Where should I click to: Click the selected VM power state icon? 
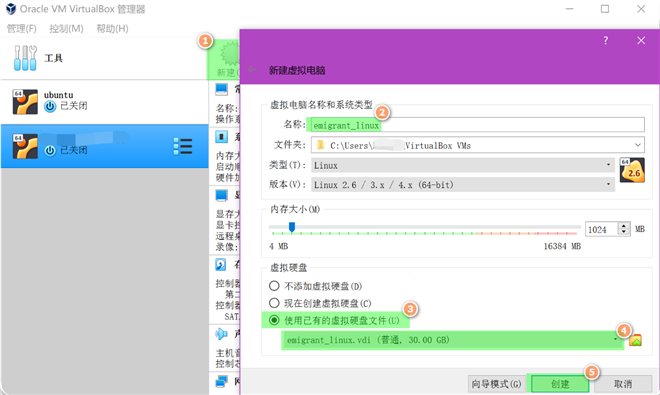coord(50,150)
